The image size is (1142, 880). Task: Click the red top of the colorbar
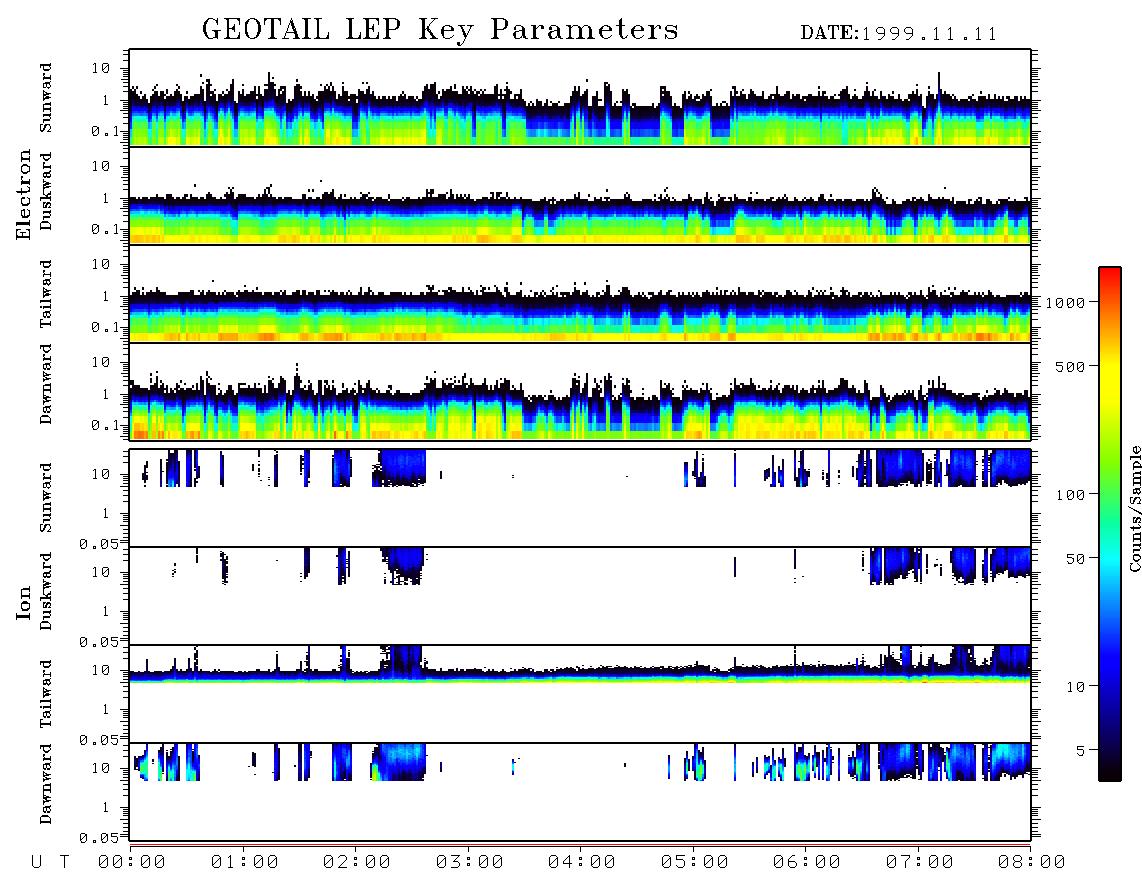coord(1110,277)
